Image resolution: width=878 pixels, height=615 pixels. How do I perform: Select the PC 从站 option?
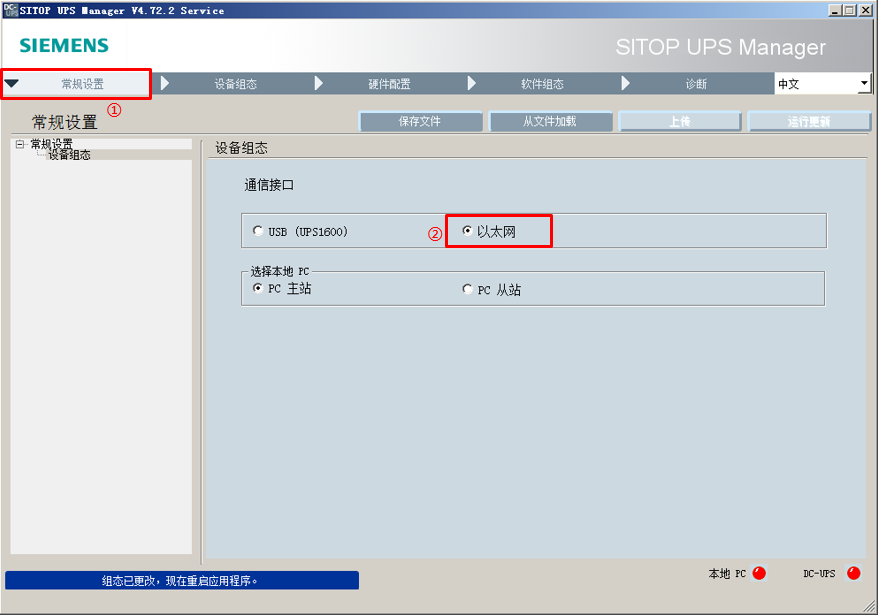coord(467,289)
